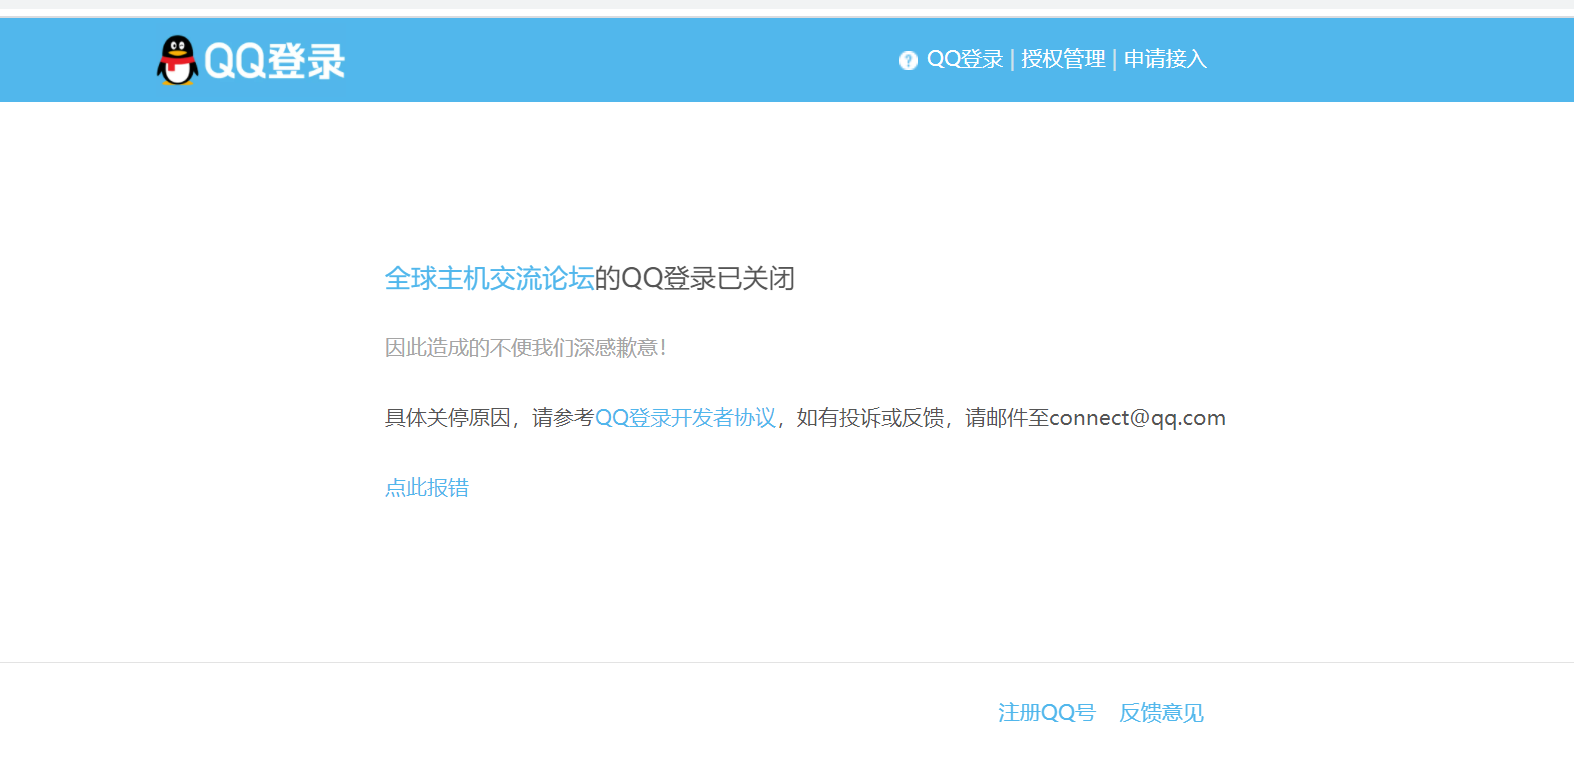Open 反馈意见 feedback link in footer
1574x758 pixels.
tap(1161, 713)
